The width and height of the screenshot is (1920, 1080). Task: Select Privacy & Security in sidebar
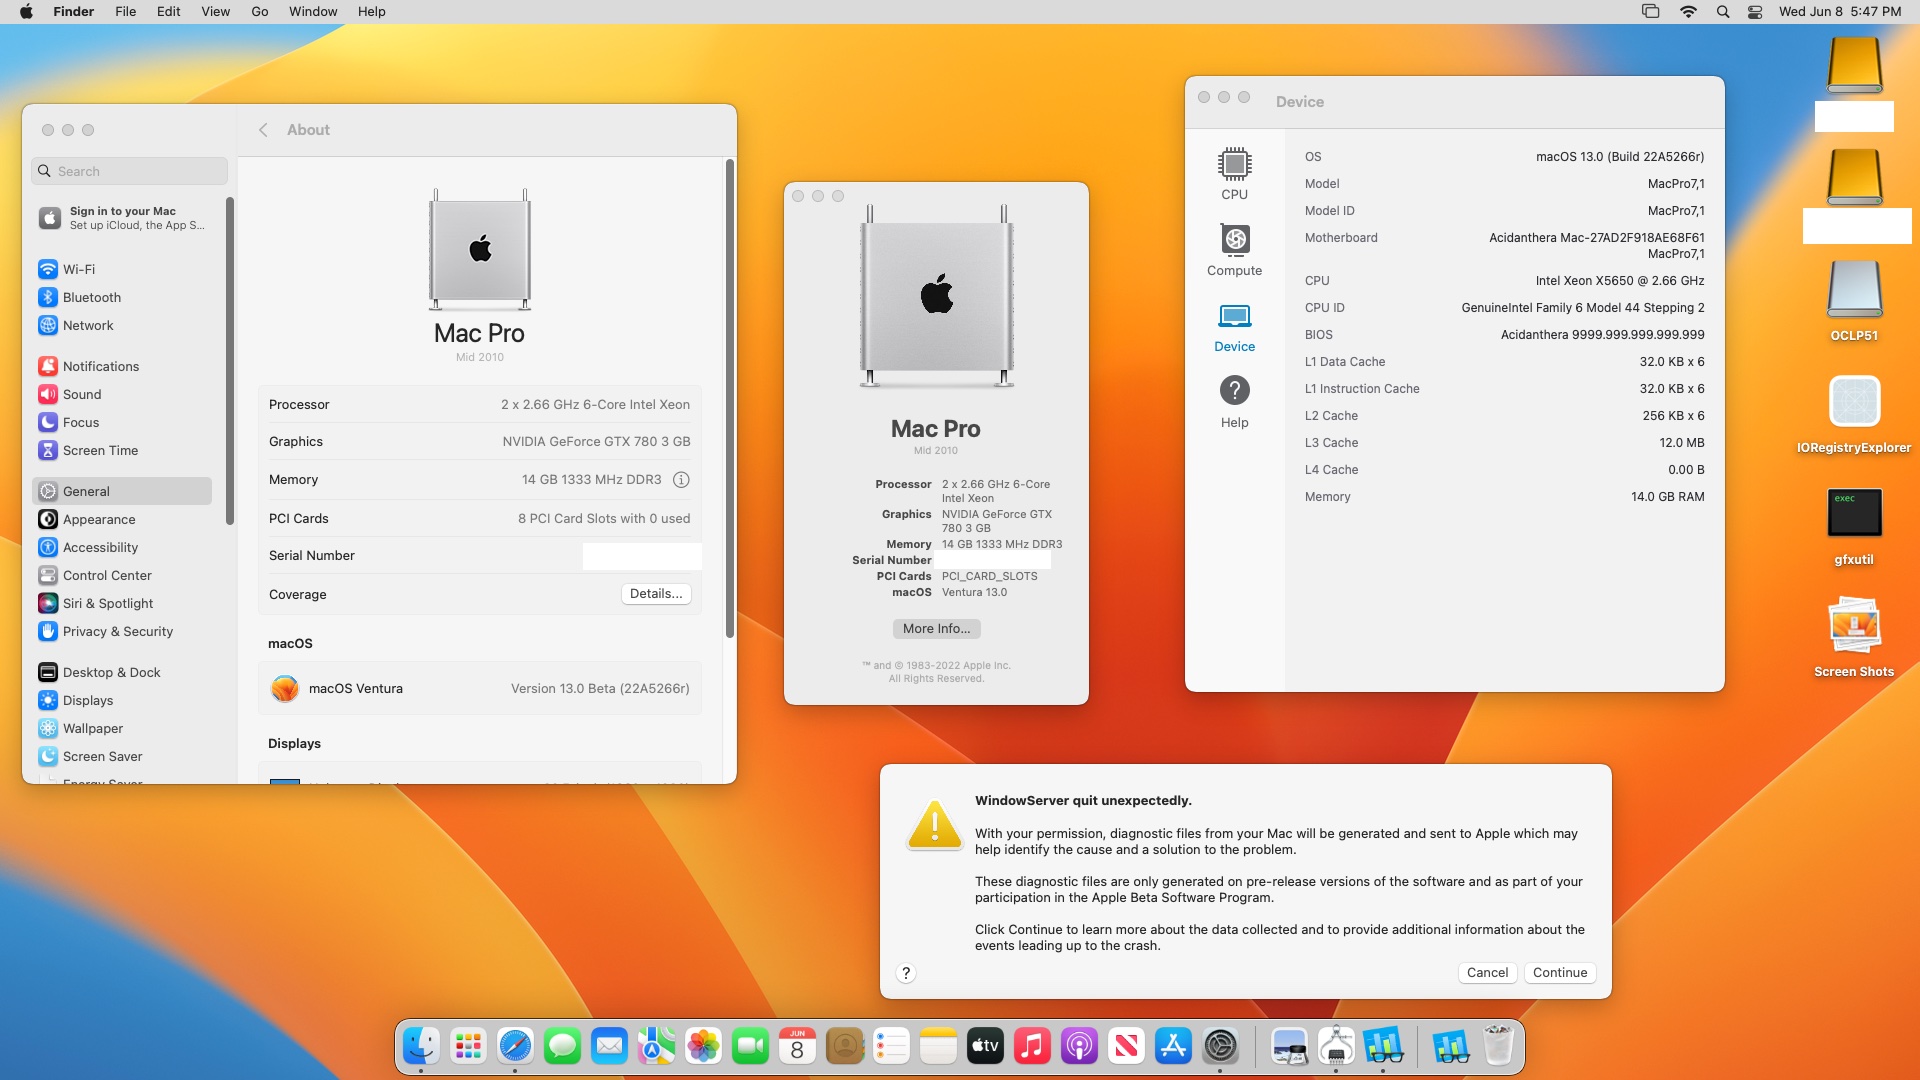point(118,632)
